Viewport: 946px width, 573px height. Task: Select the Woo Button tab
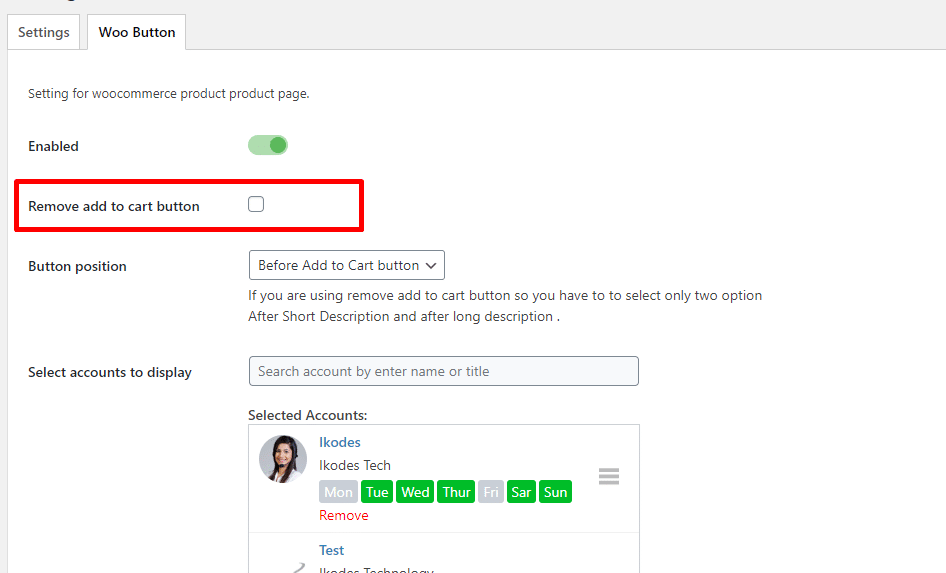(137, 32)
